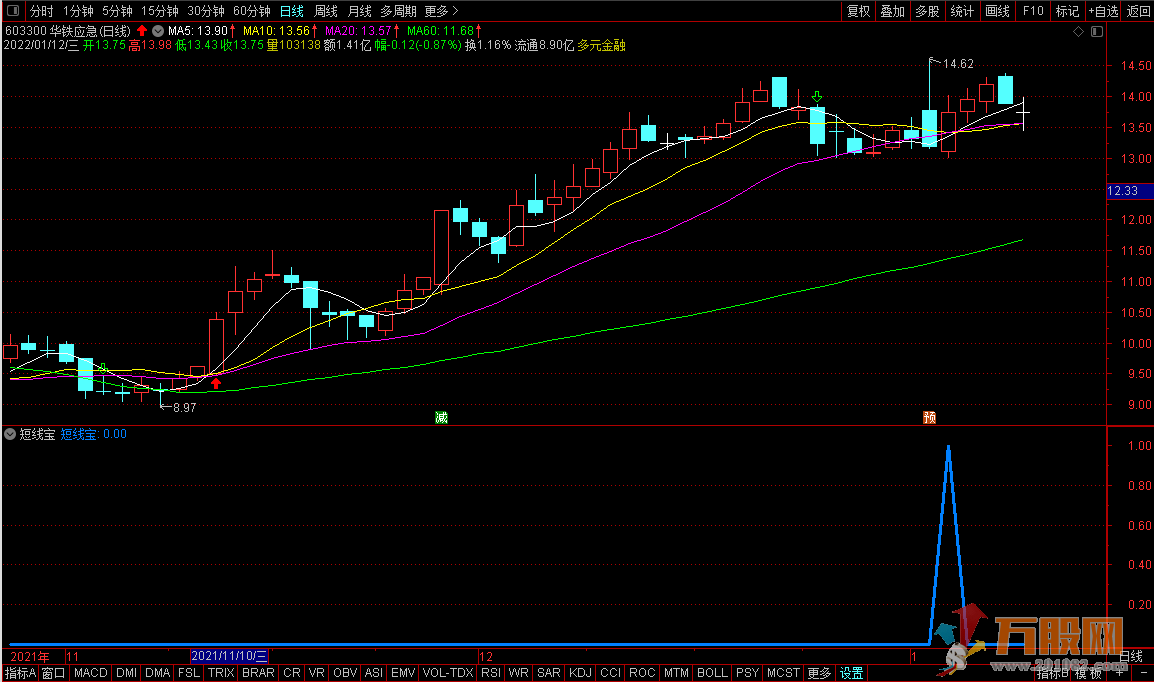
Task: Select the TRIX indicator
Action: [x=221, y=673]
